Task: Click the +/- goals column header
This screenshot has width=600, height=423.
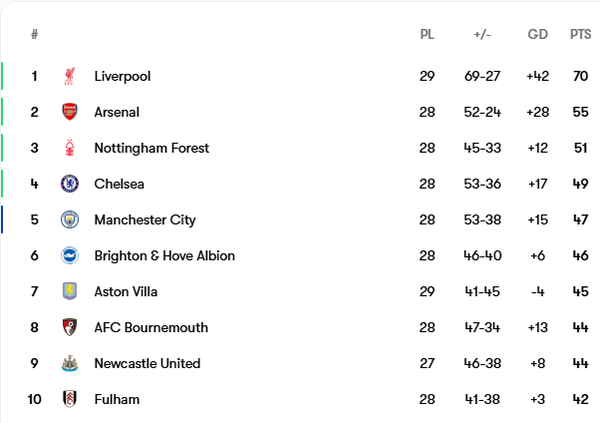Action: pos(482,34)
